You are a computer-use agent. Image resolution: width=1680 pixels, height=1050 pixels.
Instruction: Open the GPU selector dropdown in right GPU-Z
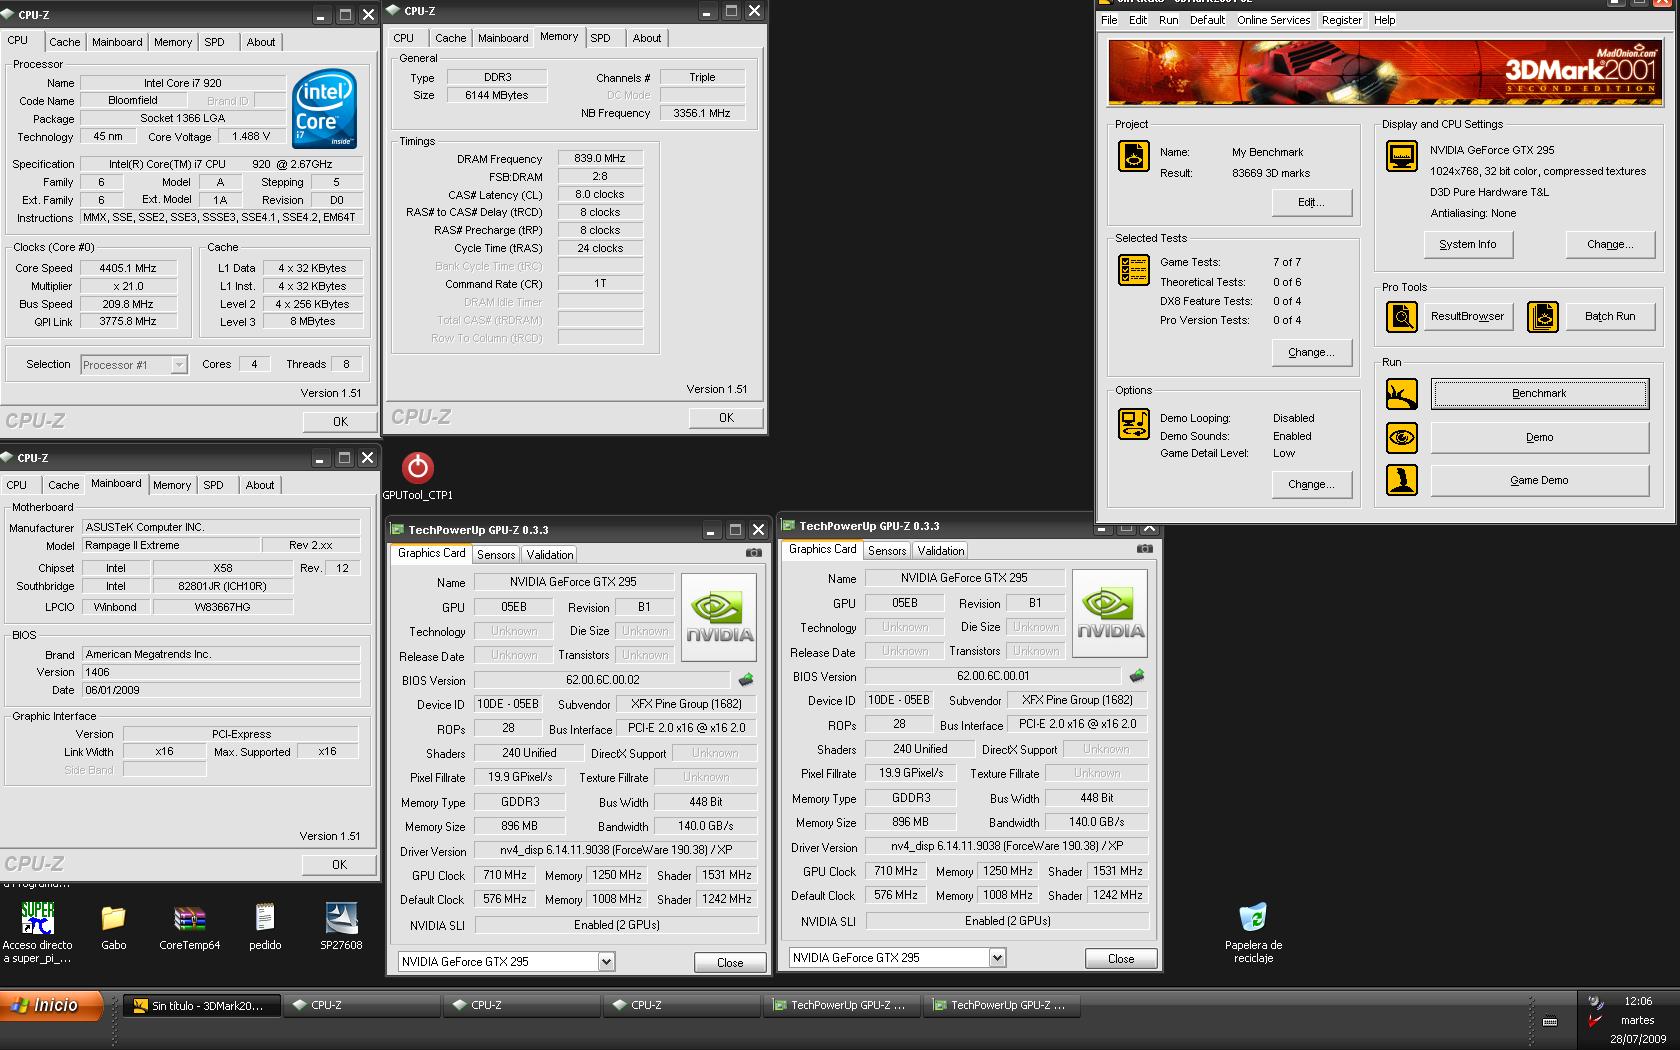997,958
